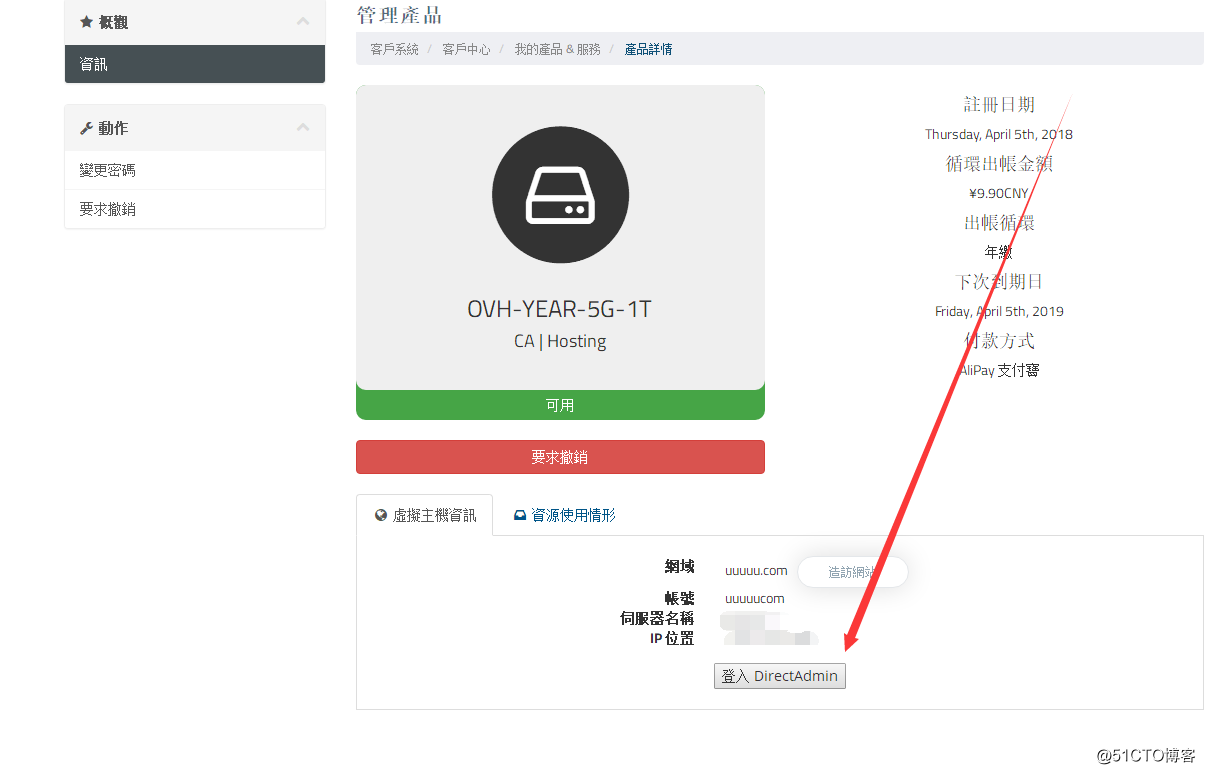Collapse the 動作 panel chevron

[303, 127]
